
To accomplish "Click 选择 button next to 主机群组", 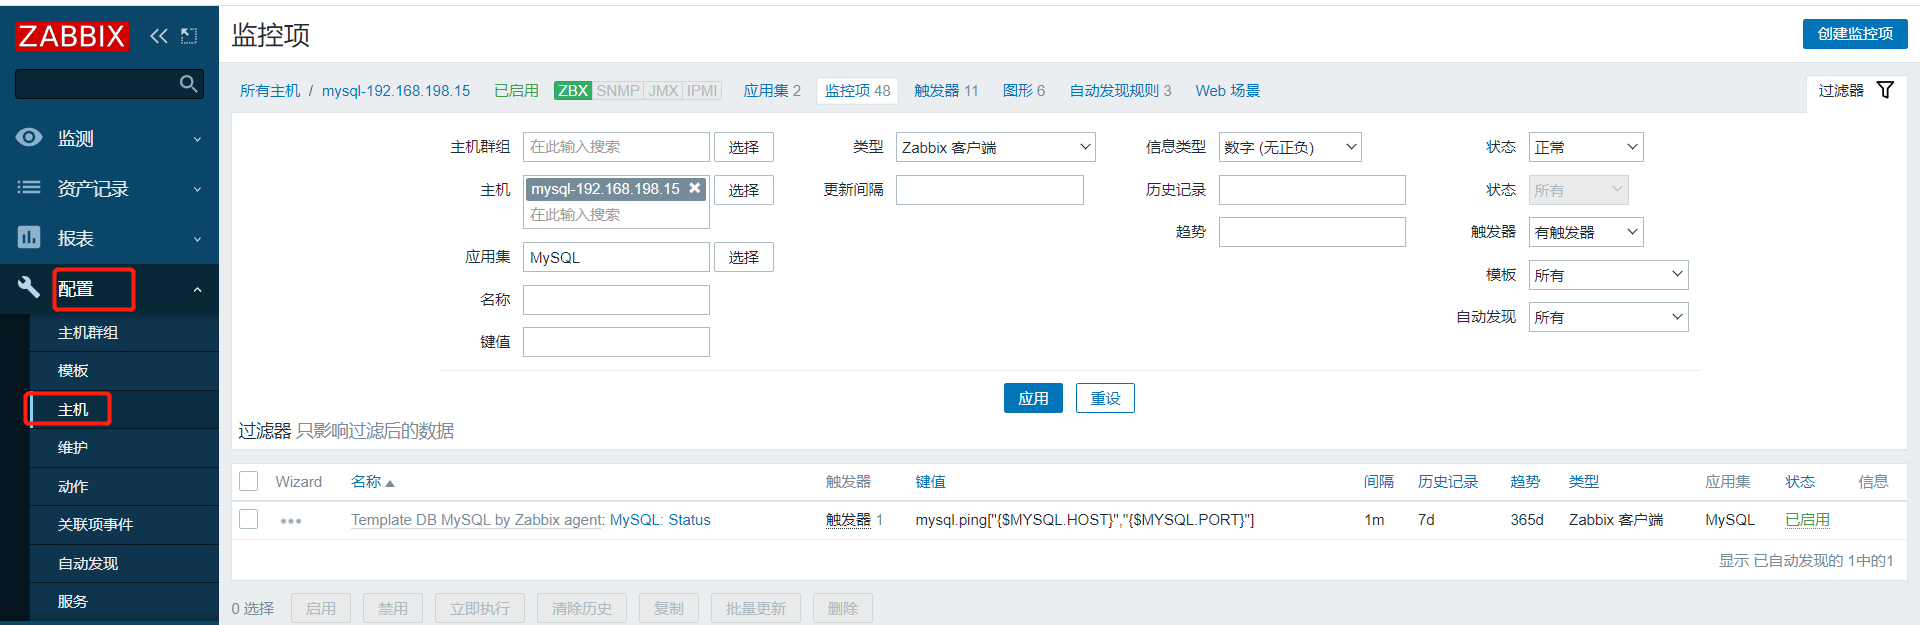I will (744, 147).
